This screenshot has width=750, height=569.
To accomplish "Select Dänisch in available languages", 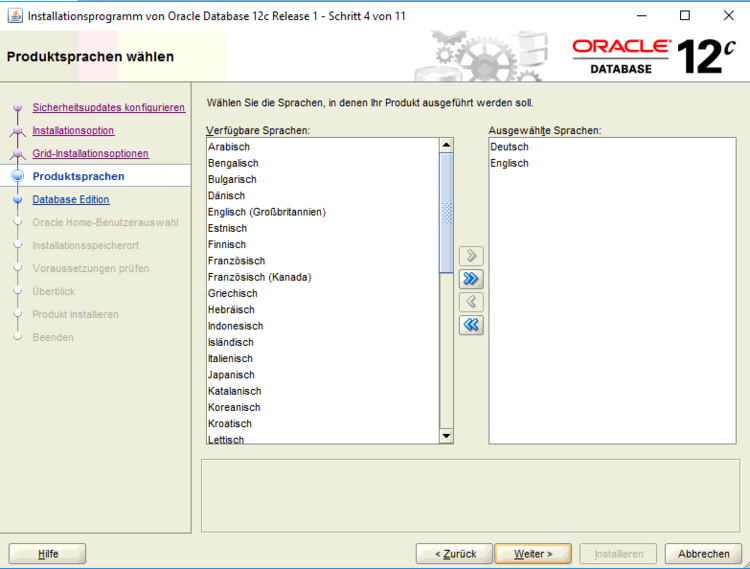I will pos(323,196).
